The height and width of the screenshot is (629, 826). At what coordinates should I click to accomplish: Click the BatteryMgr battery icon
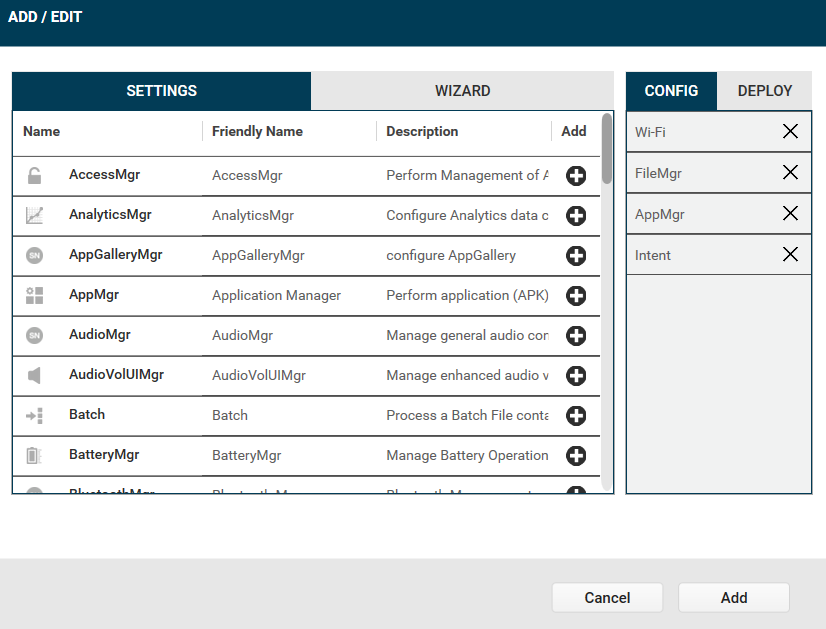[34, 456]
